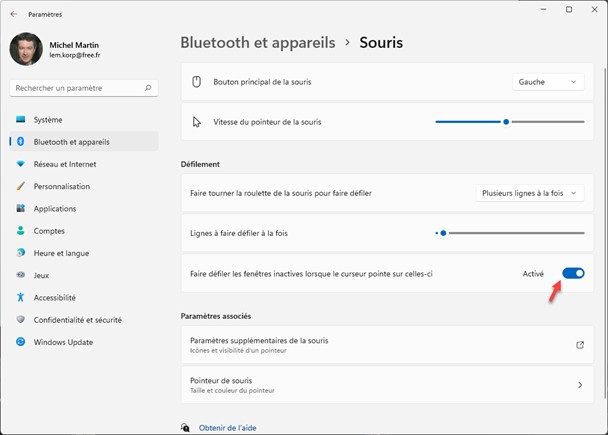Click the Confidentialité et sécurité shield icon

point(20,319)
